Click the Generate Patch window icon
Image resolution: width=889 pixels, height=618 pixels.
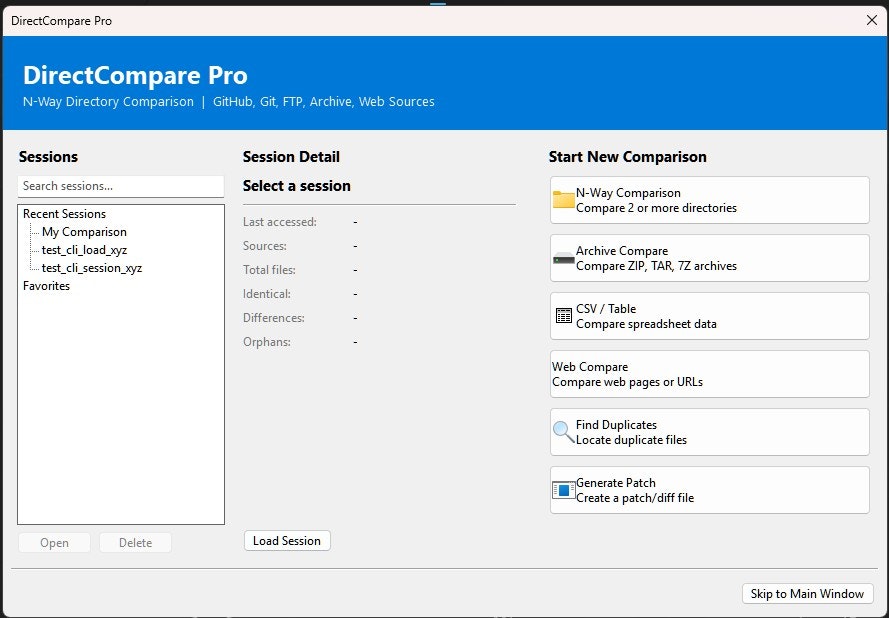564,490
